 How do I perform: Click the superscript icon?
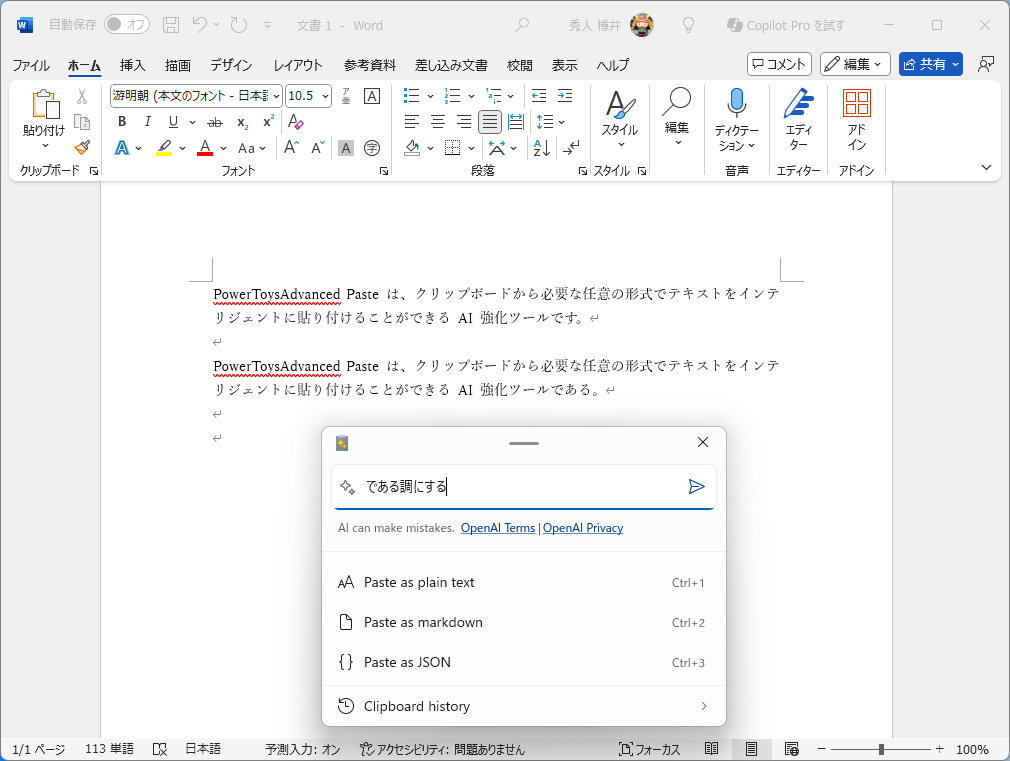(266, 121)
